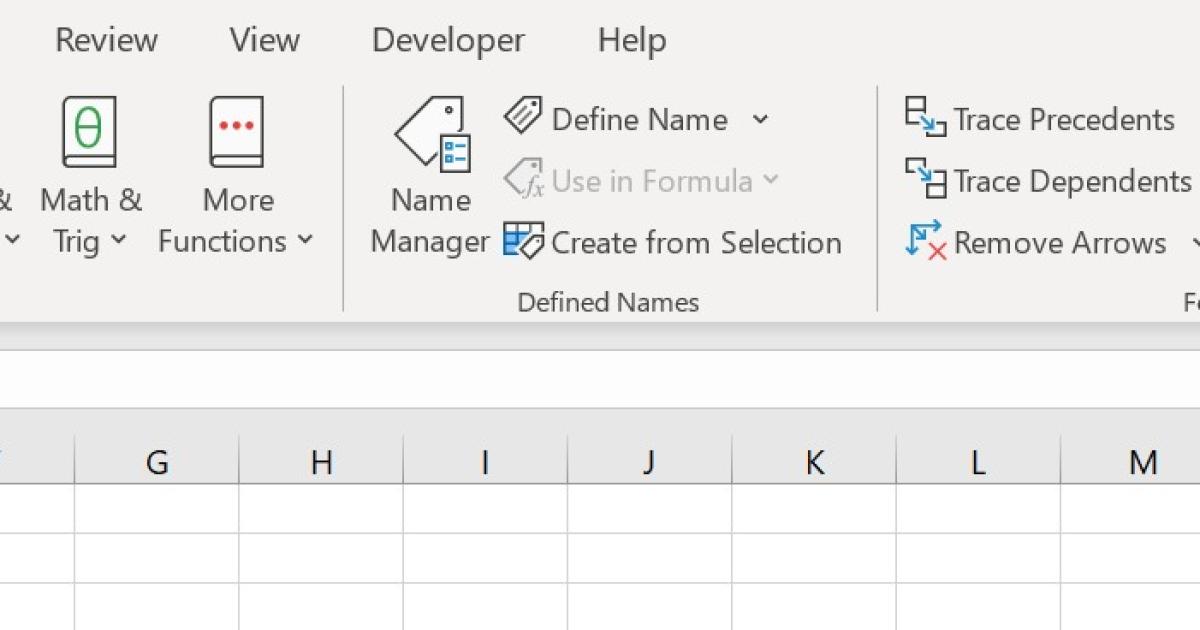Open the Name Manager icon
Image resolution: width=1200 pixels, height=630 pixels.
(432, 133)
